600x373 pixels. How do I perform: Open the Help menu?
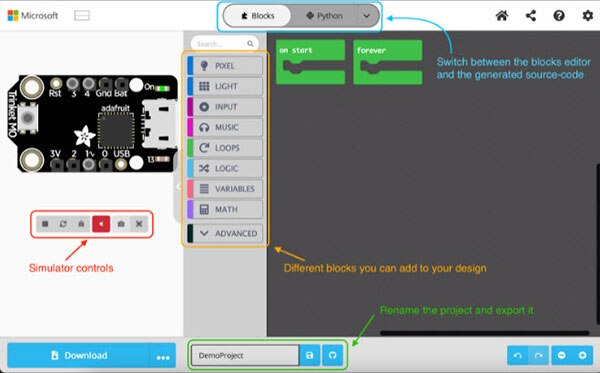[x=559, y=16]
